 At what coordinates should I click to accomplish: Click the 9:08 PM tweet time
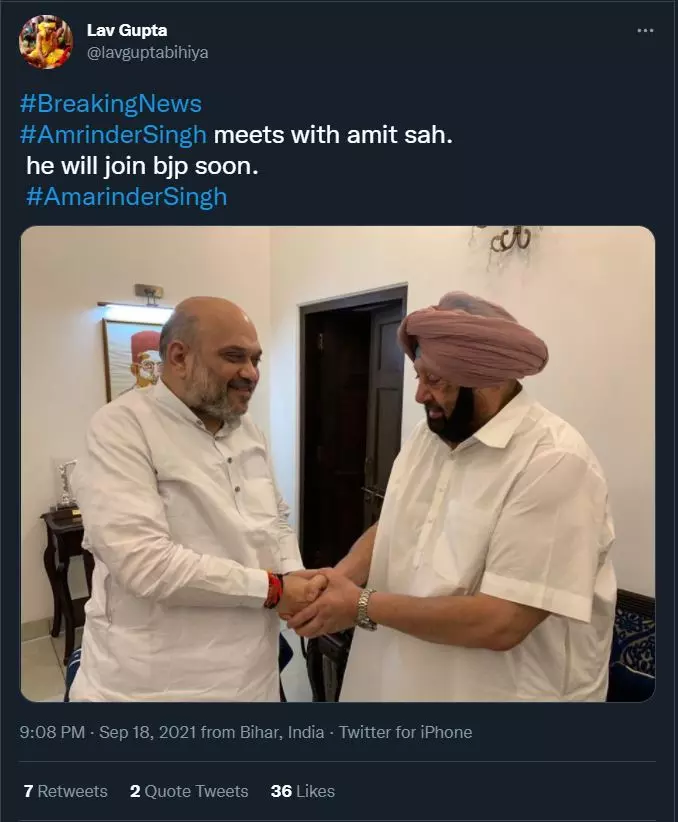click(x=52, y=732)
